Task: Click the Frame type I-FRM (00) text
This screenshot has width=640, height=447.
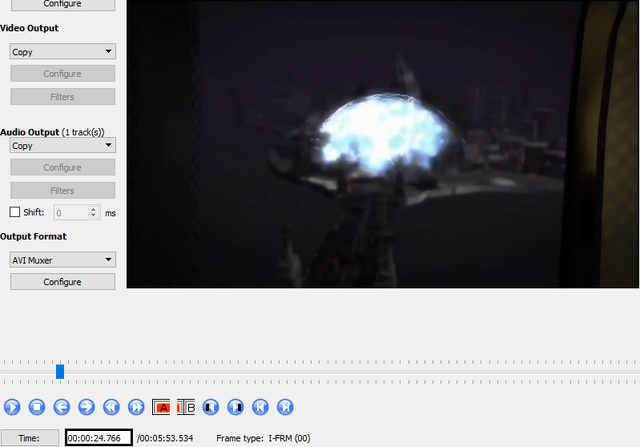Action: coord(263,438)
